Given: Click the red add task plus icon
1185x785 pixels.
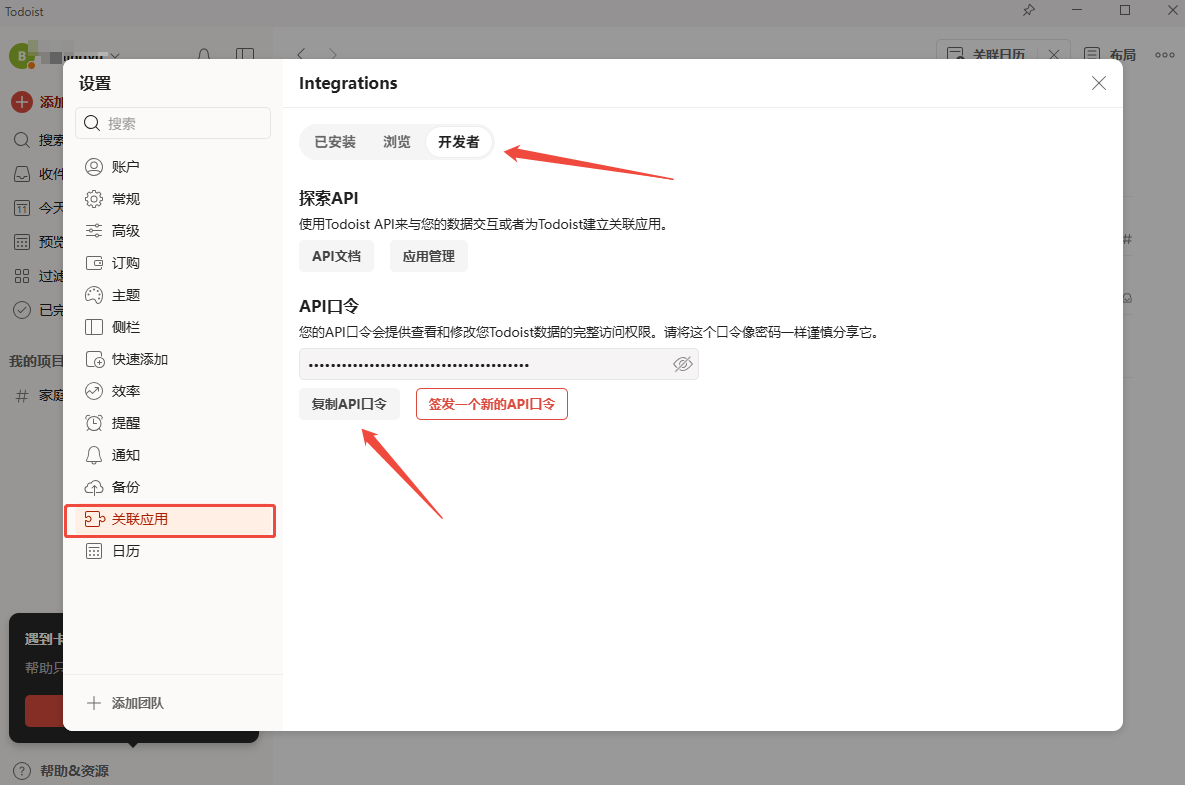Looking at the screenshot, I should click(23, 101).
